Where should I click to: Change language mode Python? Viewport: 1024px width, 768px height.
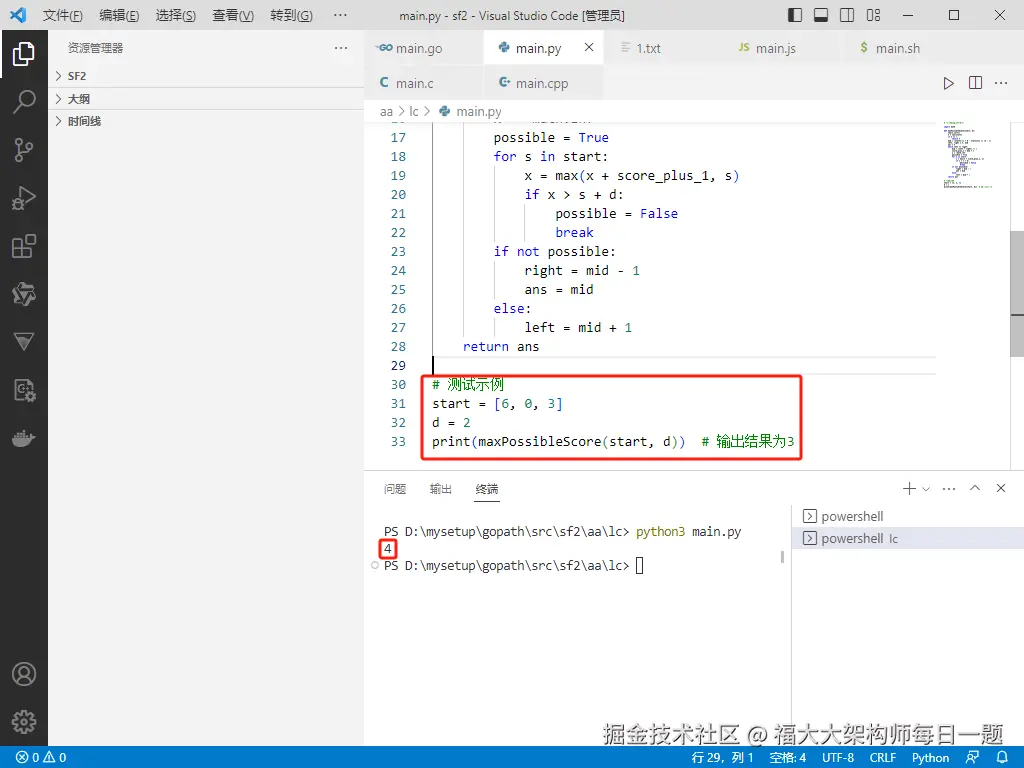(930, 758)
